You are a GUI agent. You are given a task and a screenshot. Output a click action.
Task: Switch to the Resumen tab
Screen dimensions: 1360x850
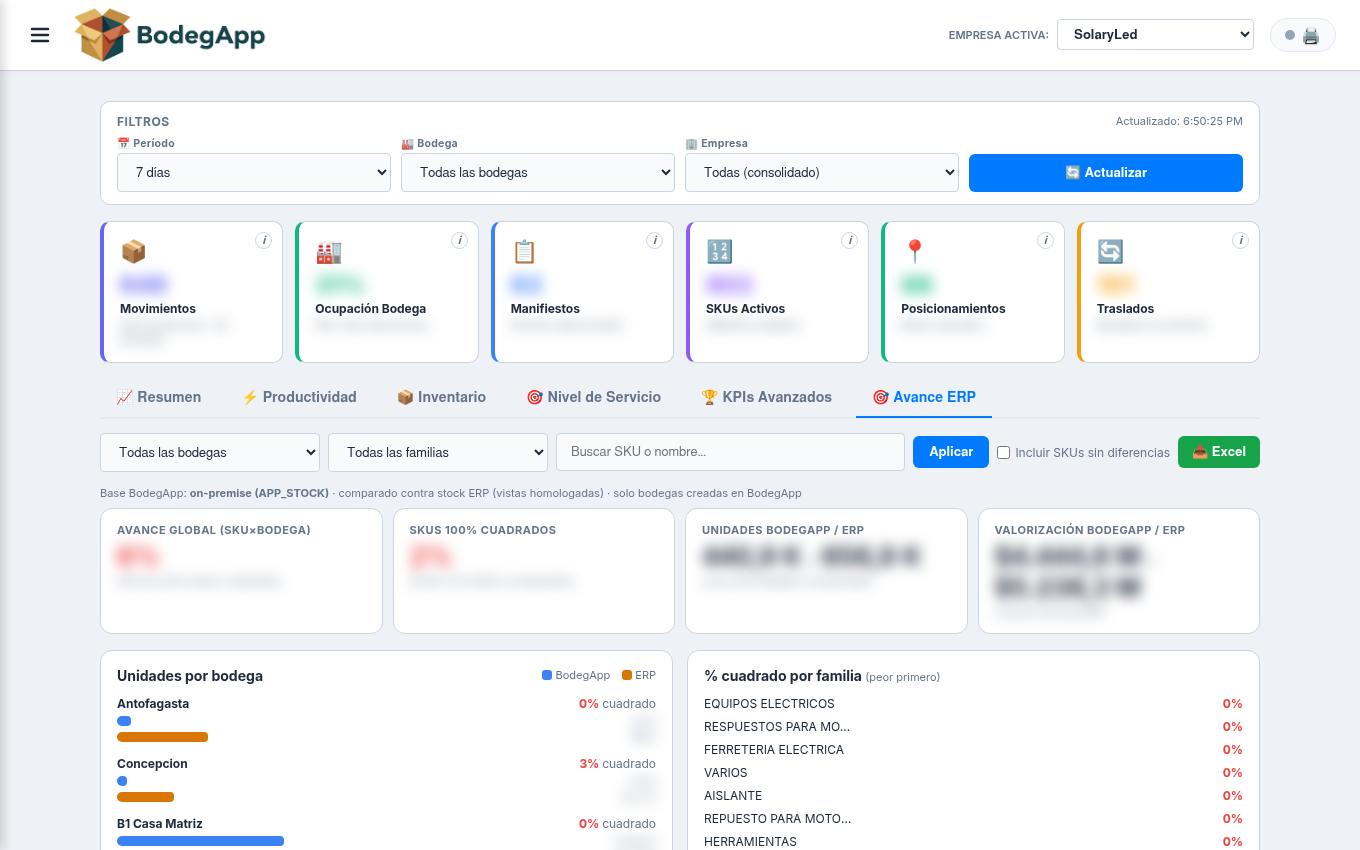click(x=159, y=397)
